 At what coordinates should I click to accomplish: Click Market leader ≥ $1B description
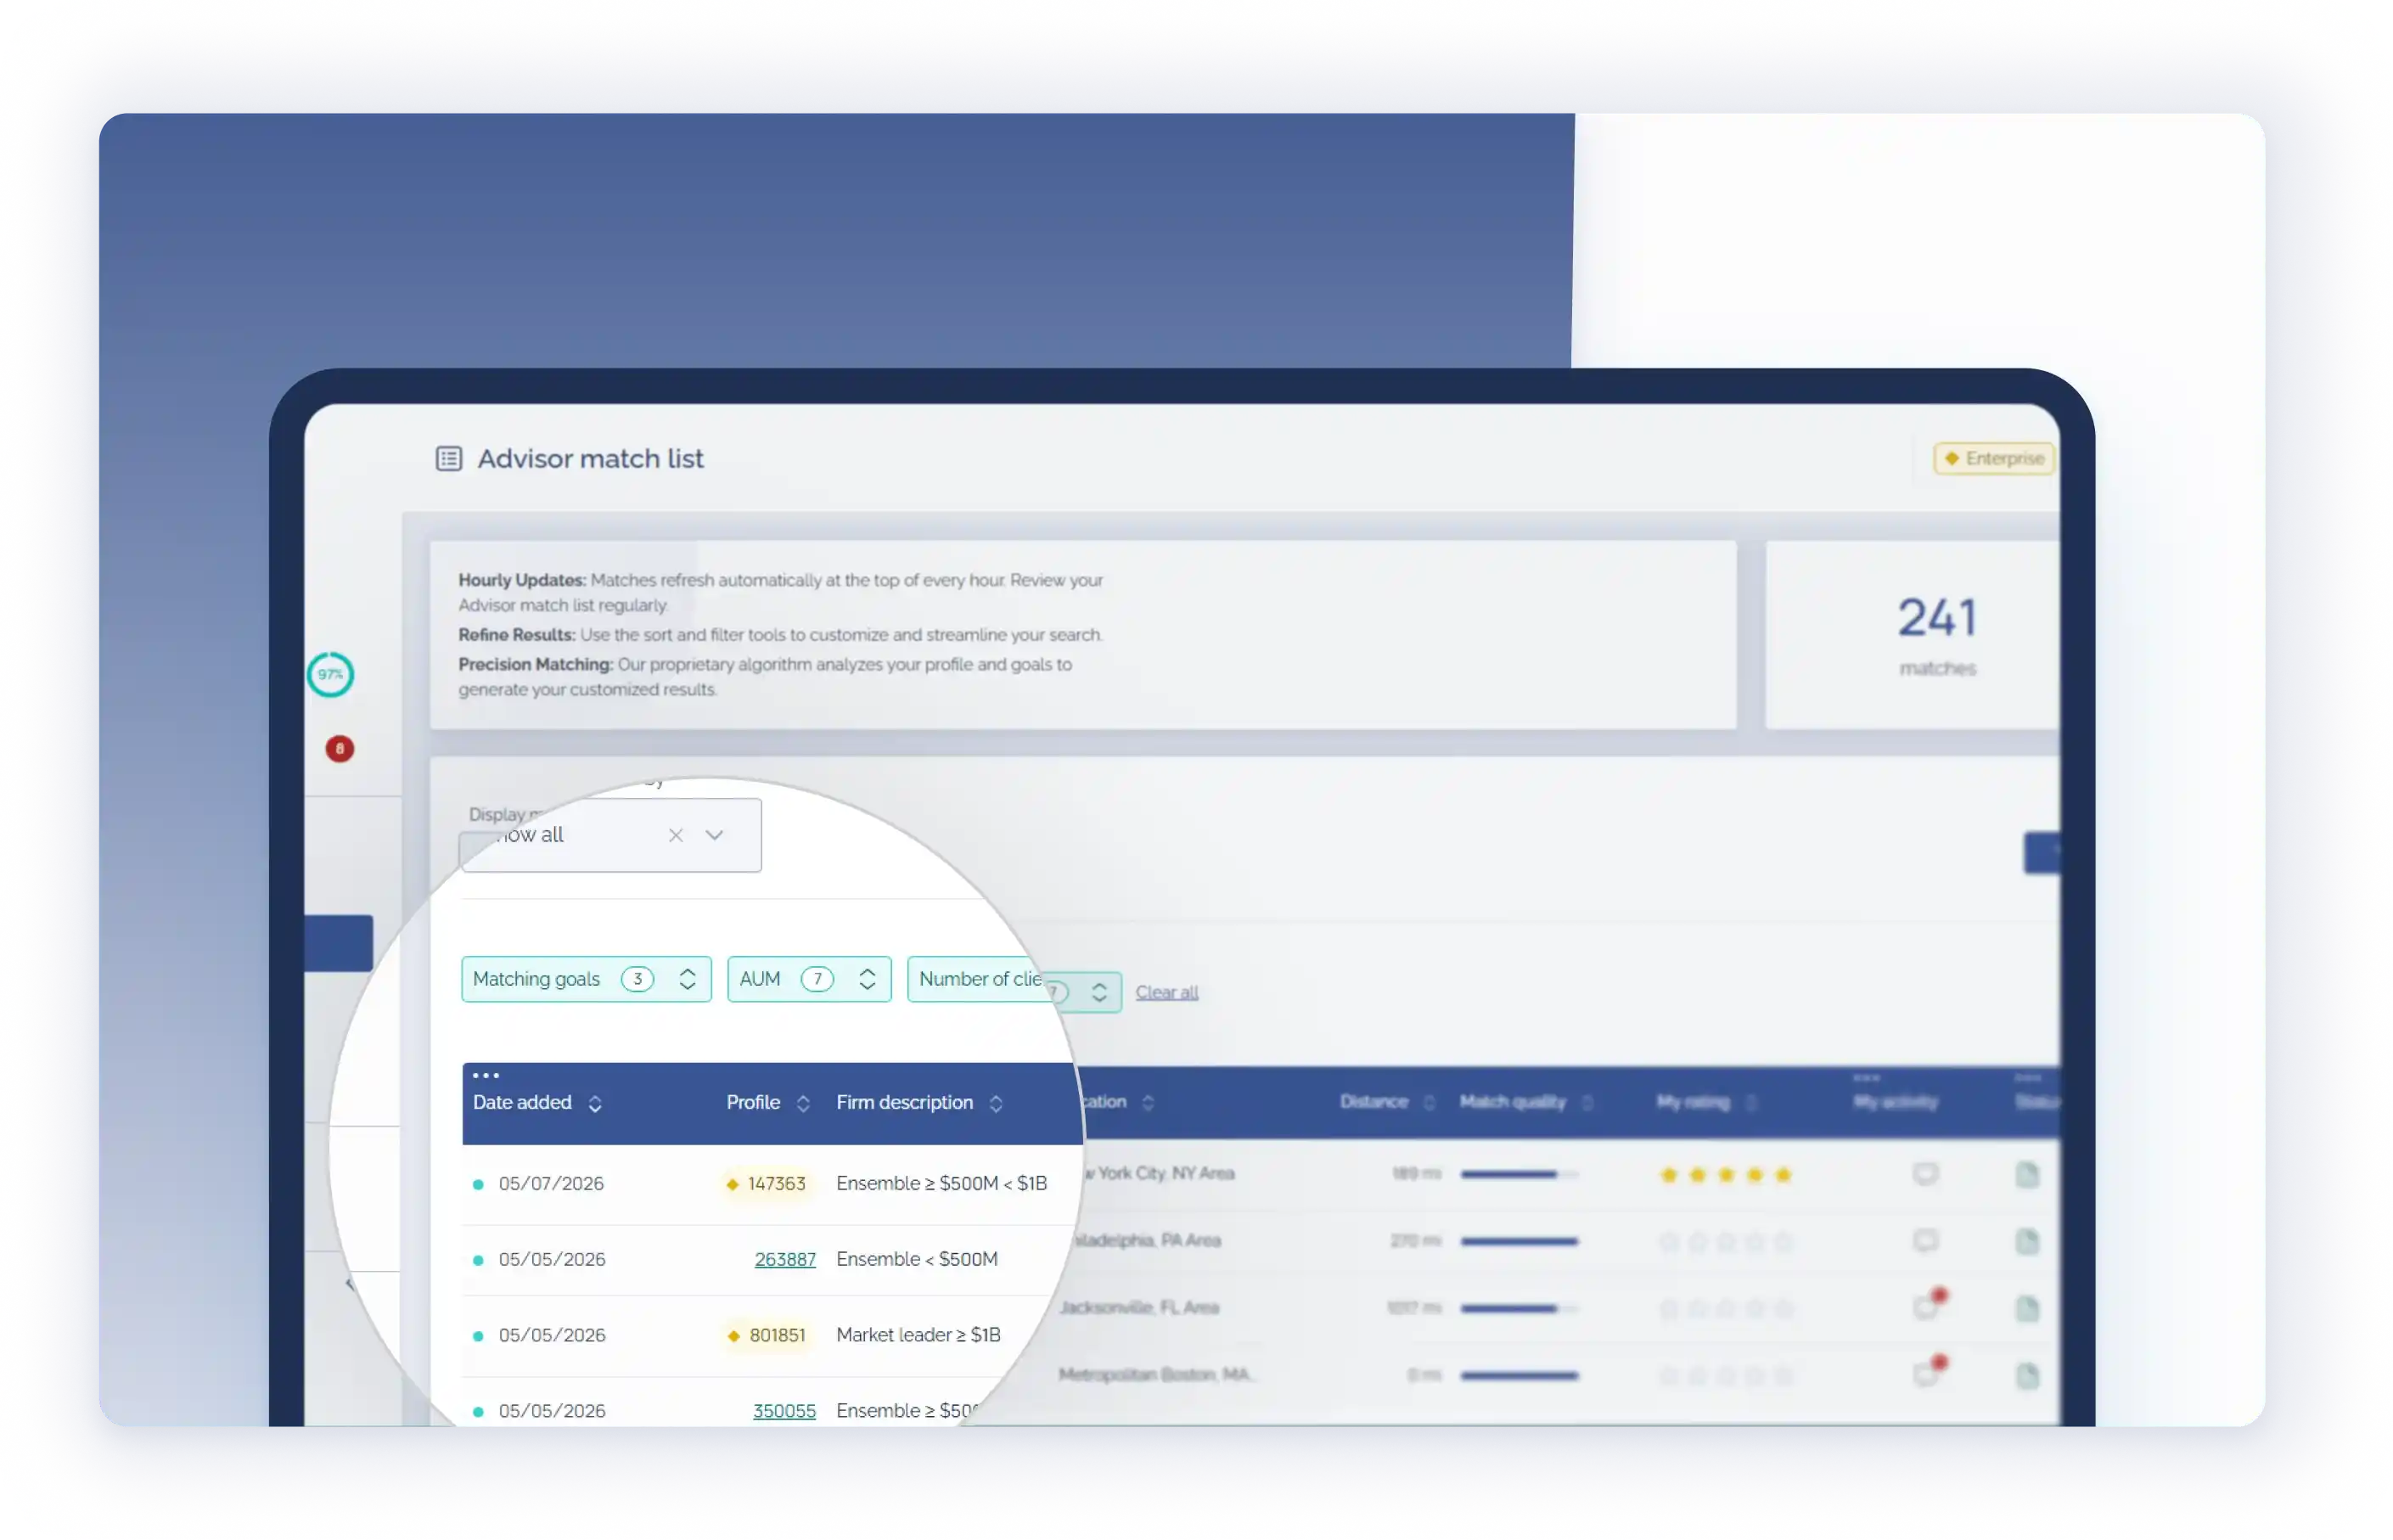coord(918,1335)
